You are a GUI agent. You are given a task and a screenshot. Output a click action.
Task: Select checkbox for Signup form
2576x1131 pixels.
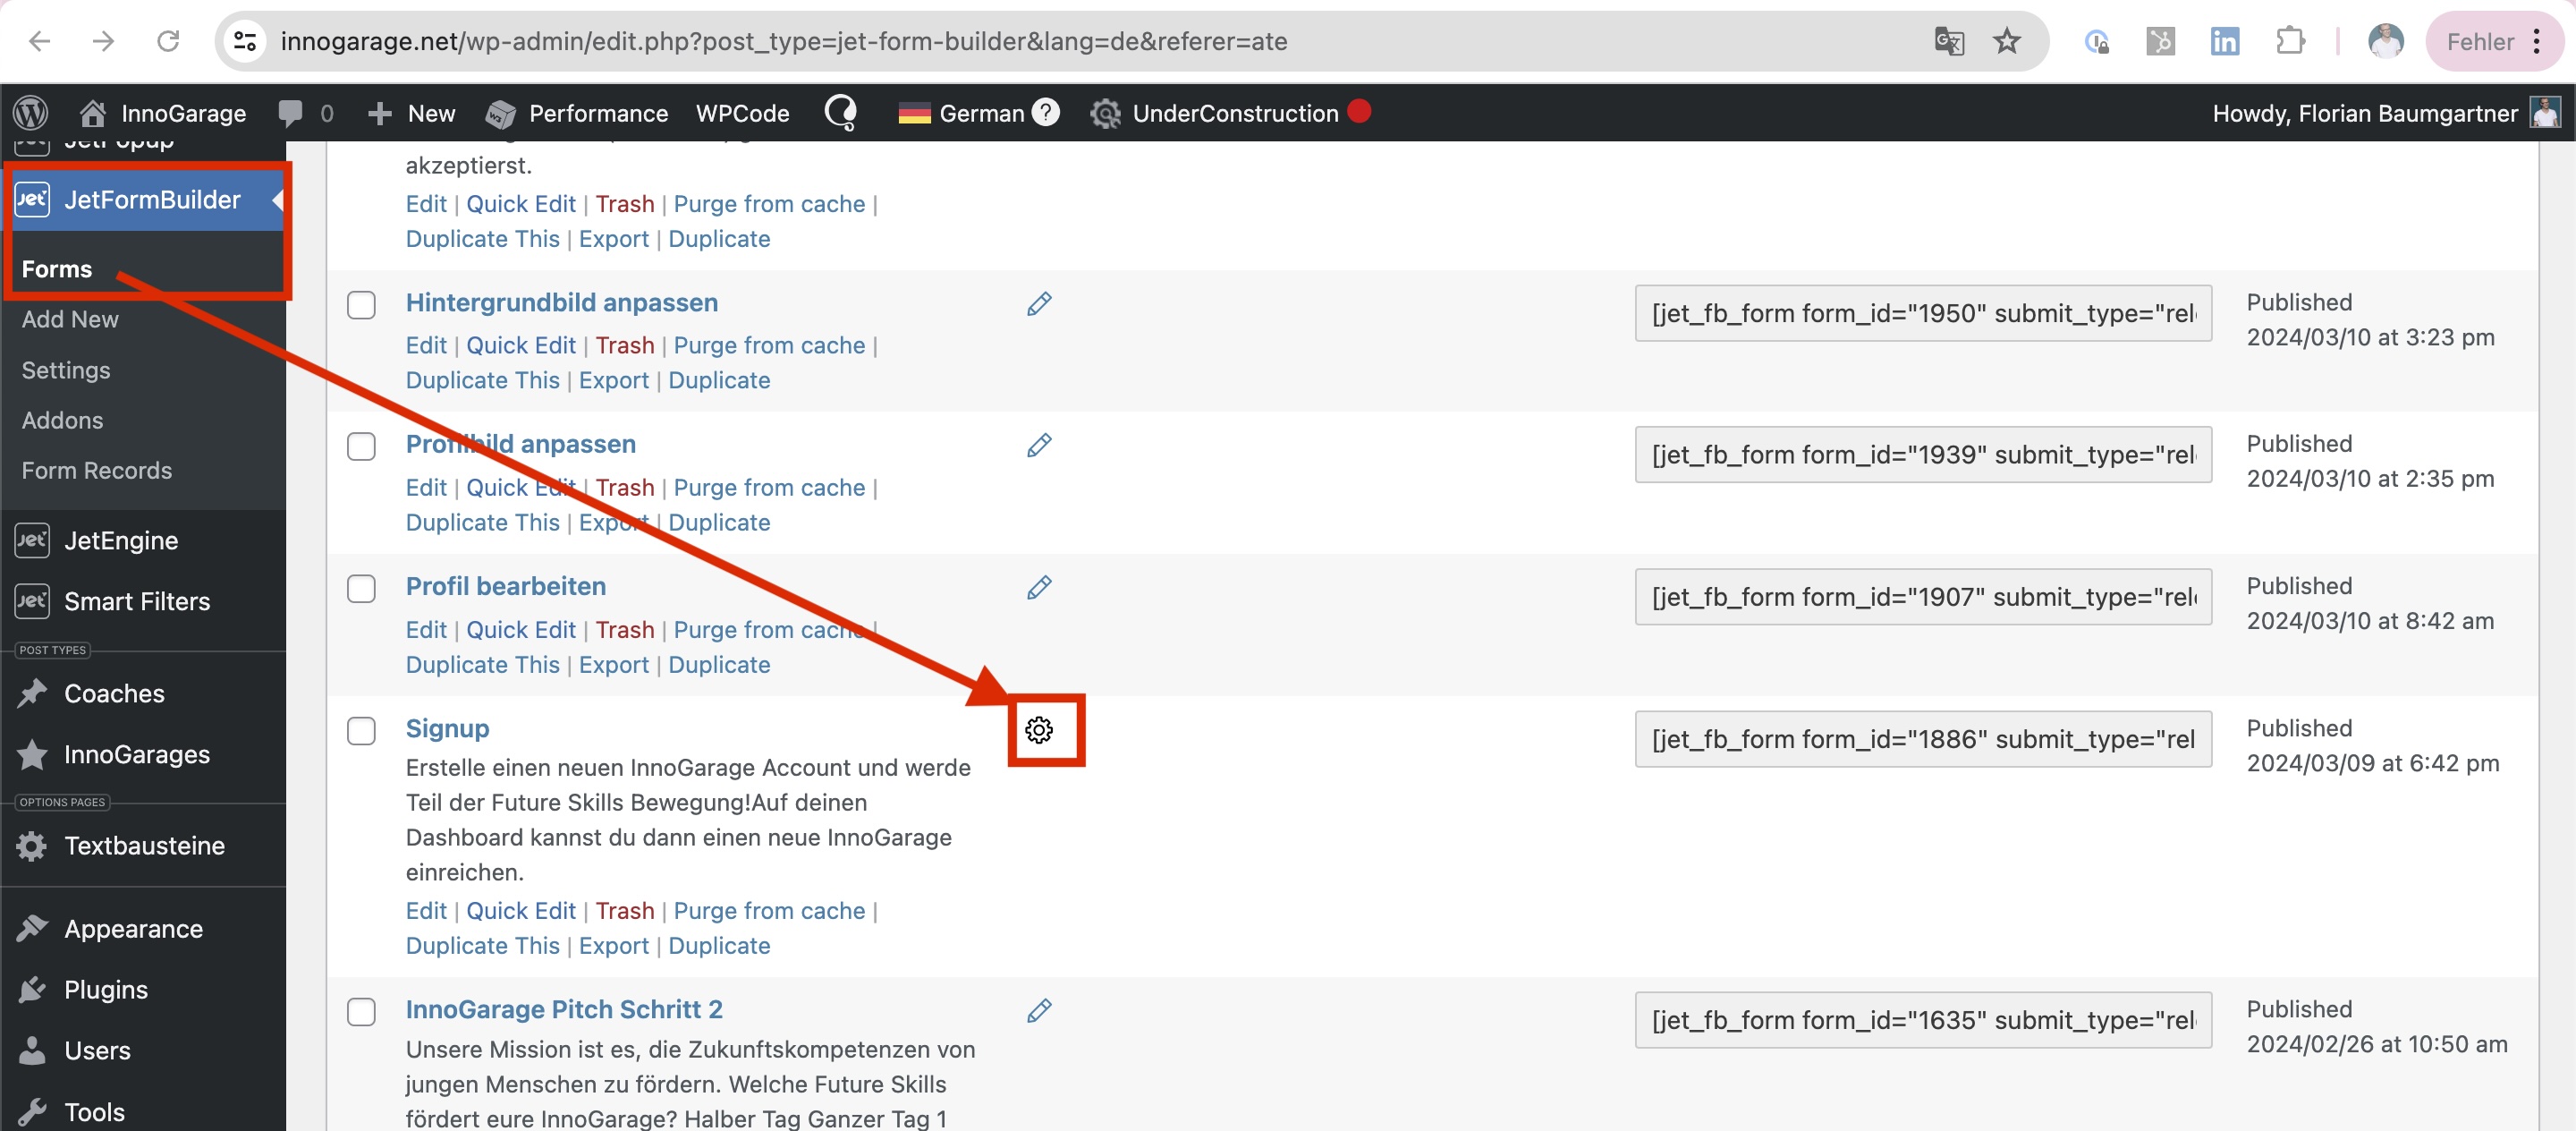coord(361,730)
